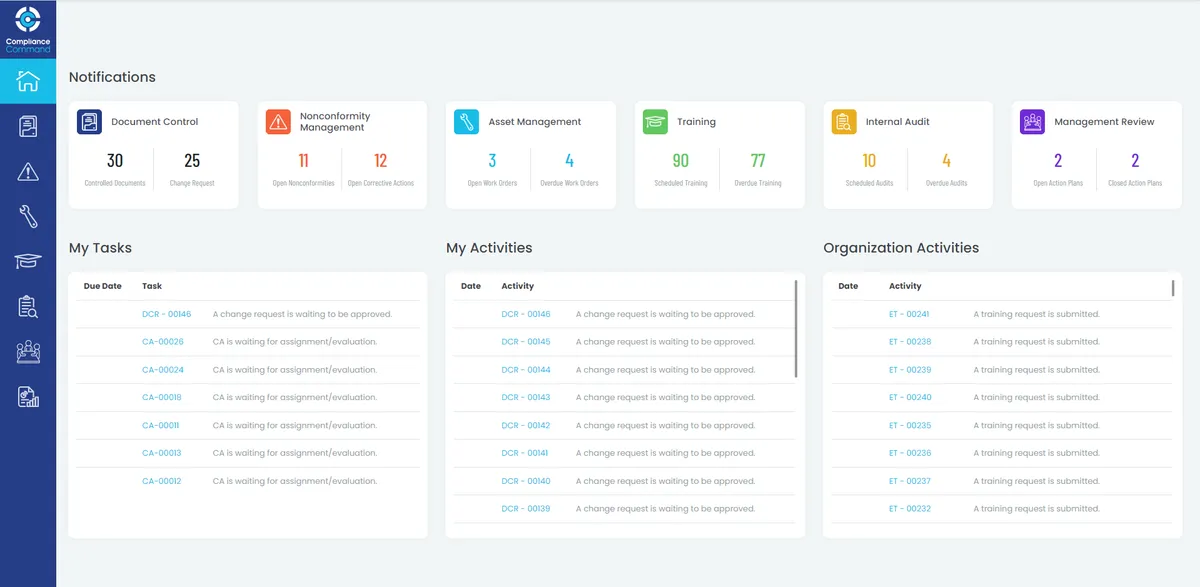The height and width of the screenshot is (587, 1200).
Task: Open organization activity ET - 00235
Action: click(x=910, y=426)
